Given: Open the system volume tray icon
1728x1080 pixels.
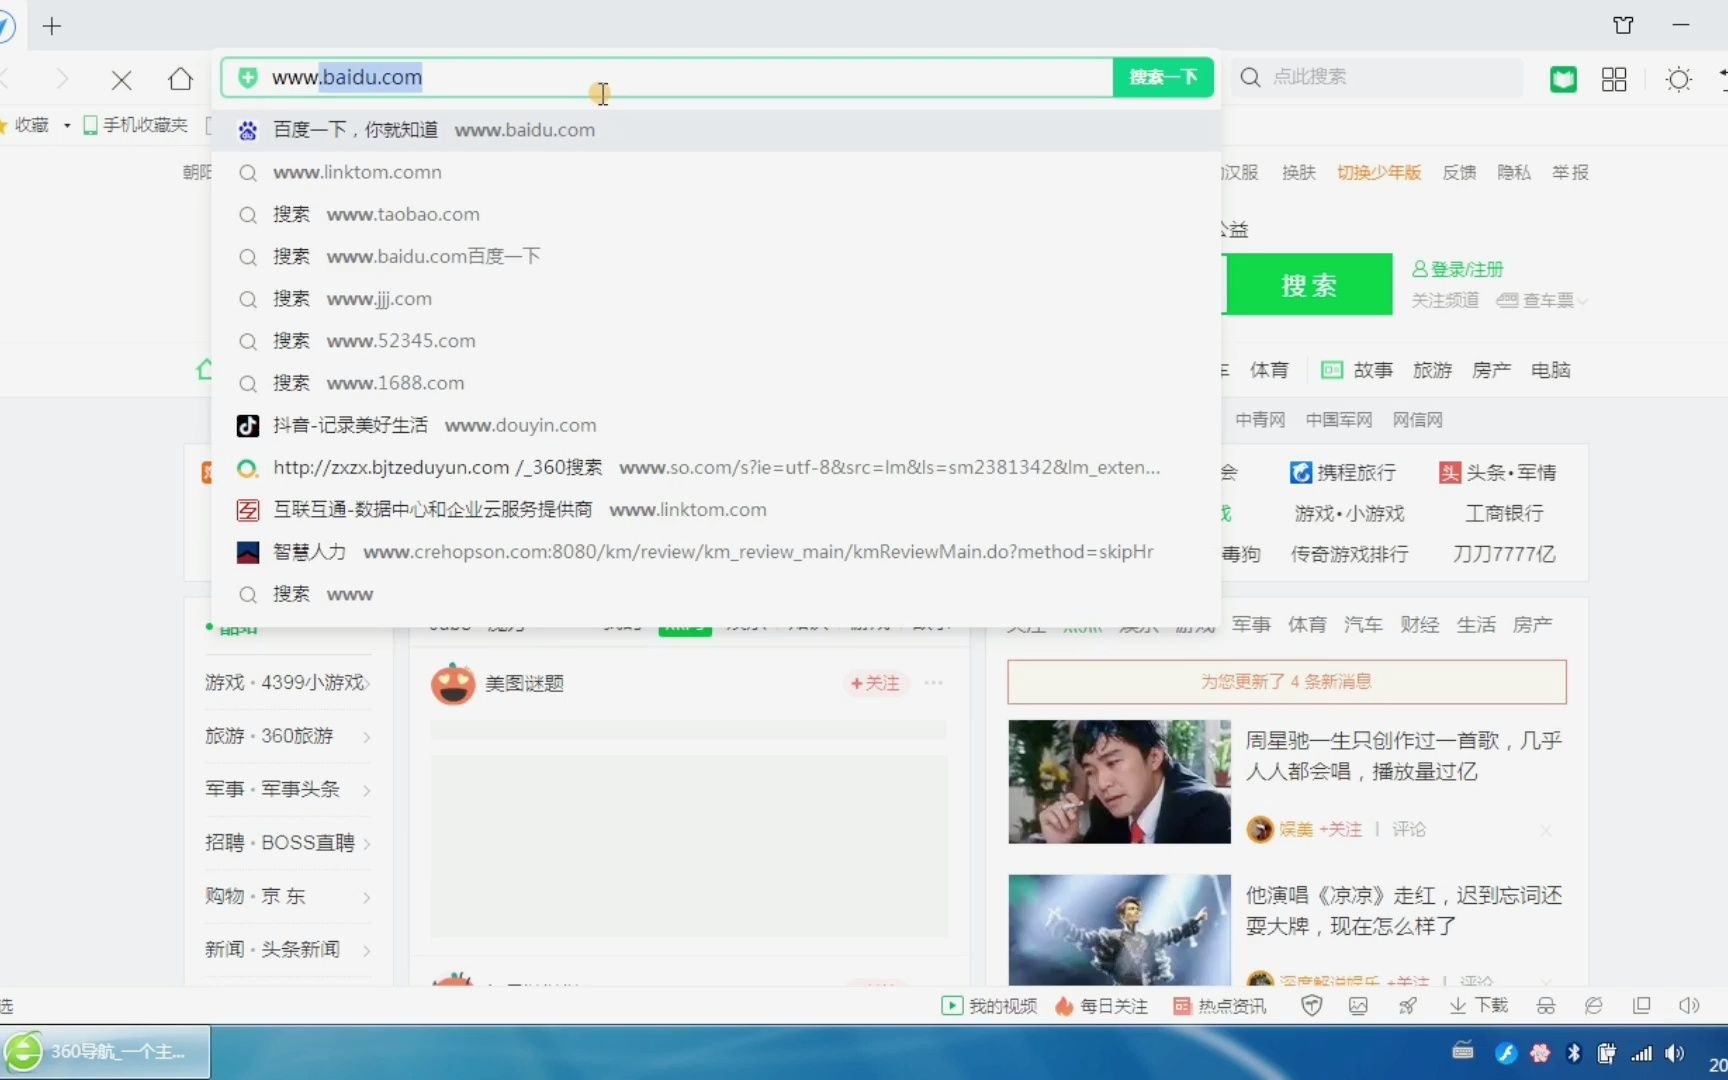Looking at the screenshot, I should (x=1675, y=1053).
